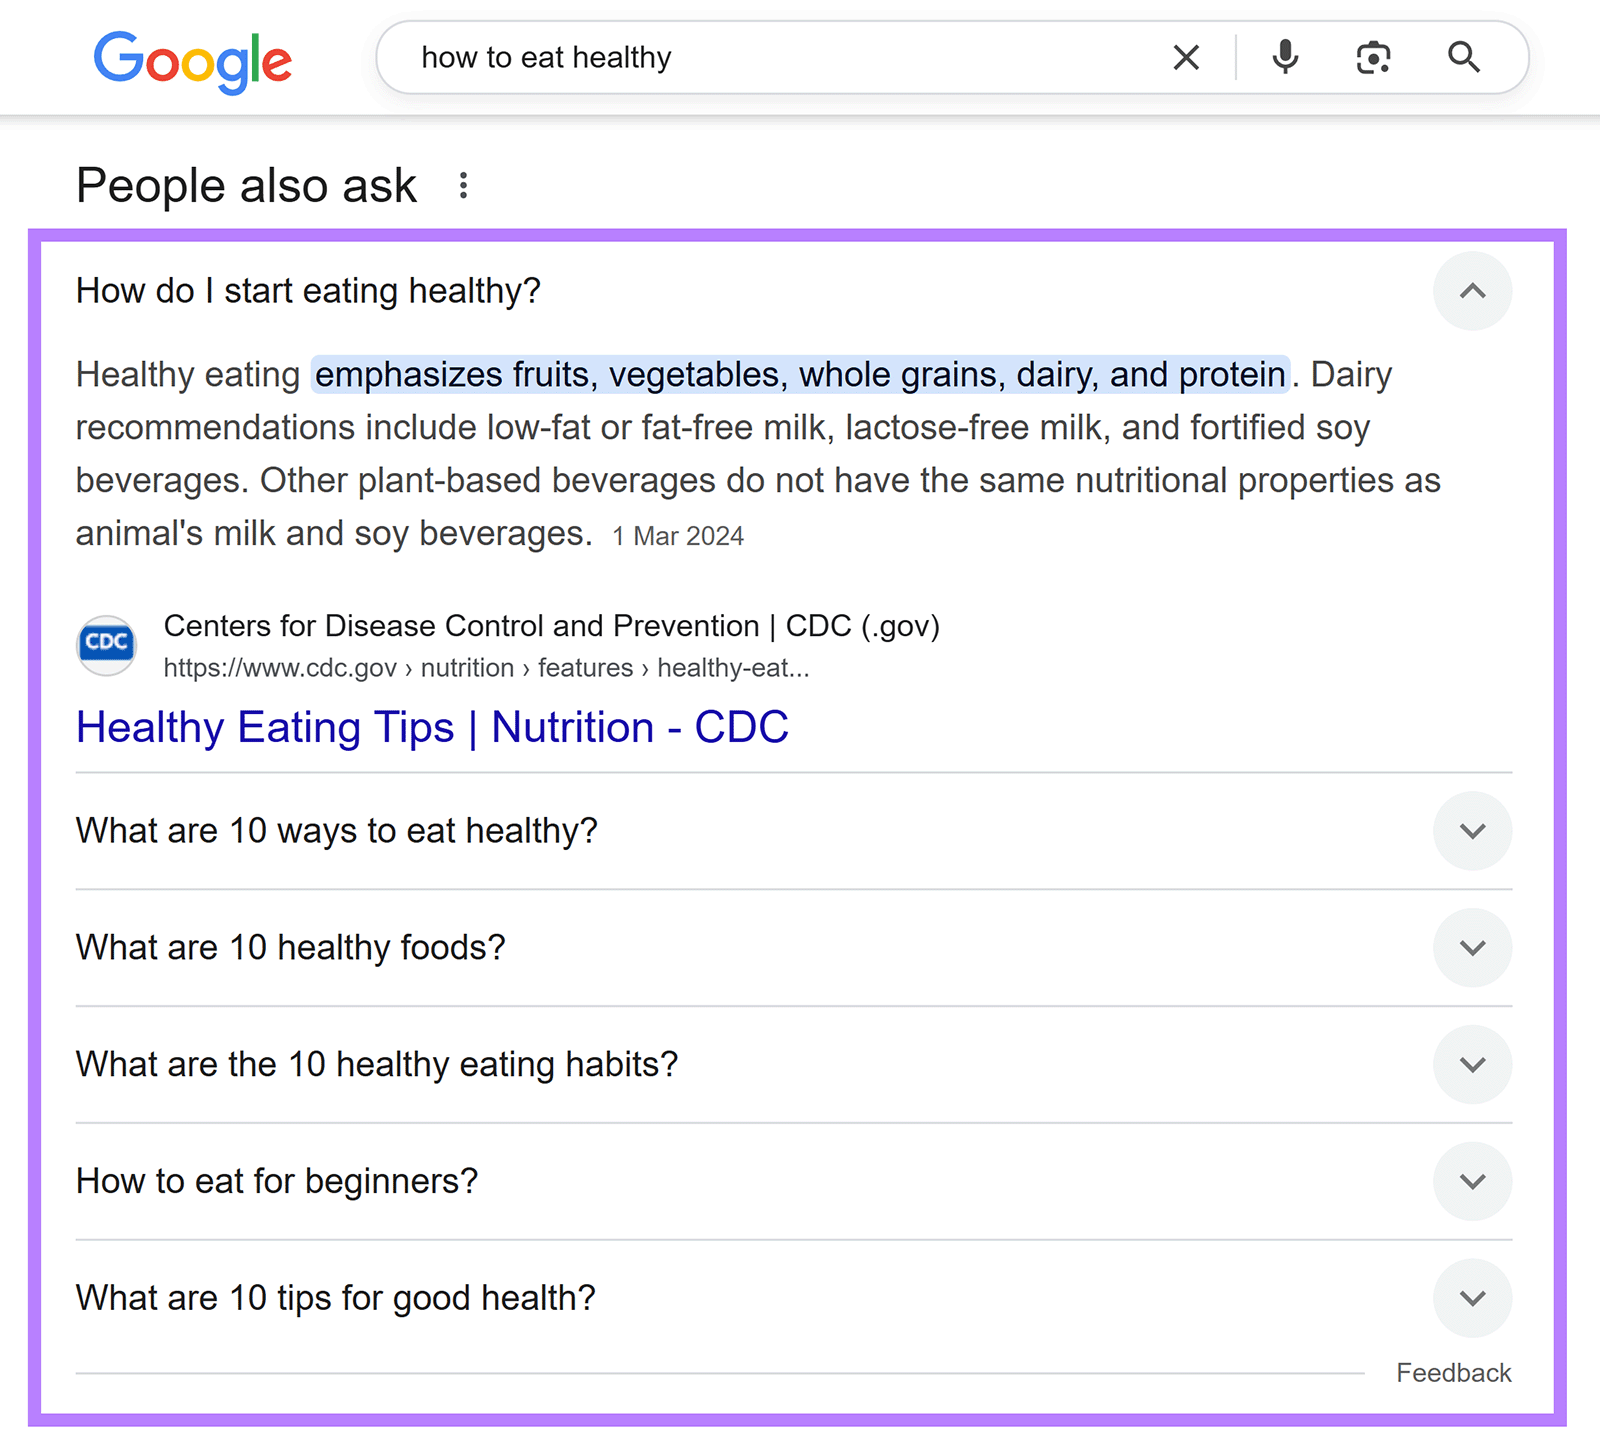Clear the search query using the X icon
The height and width of the screenshot is (1448, 1600).
(1186, 57)
